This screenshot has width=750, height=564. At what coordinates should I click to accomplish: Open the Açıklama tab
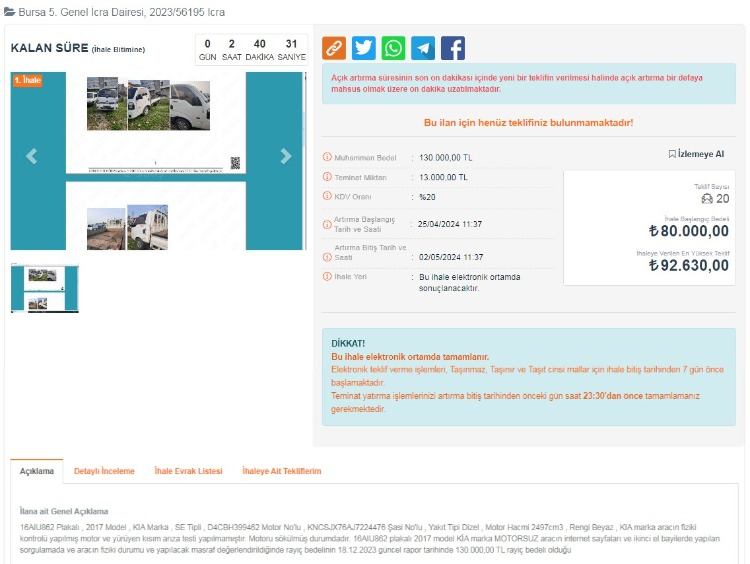(x=37, y=471)
